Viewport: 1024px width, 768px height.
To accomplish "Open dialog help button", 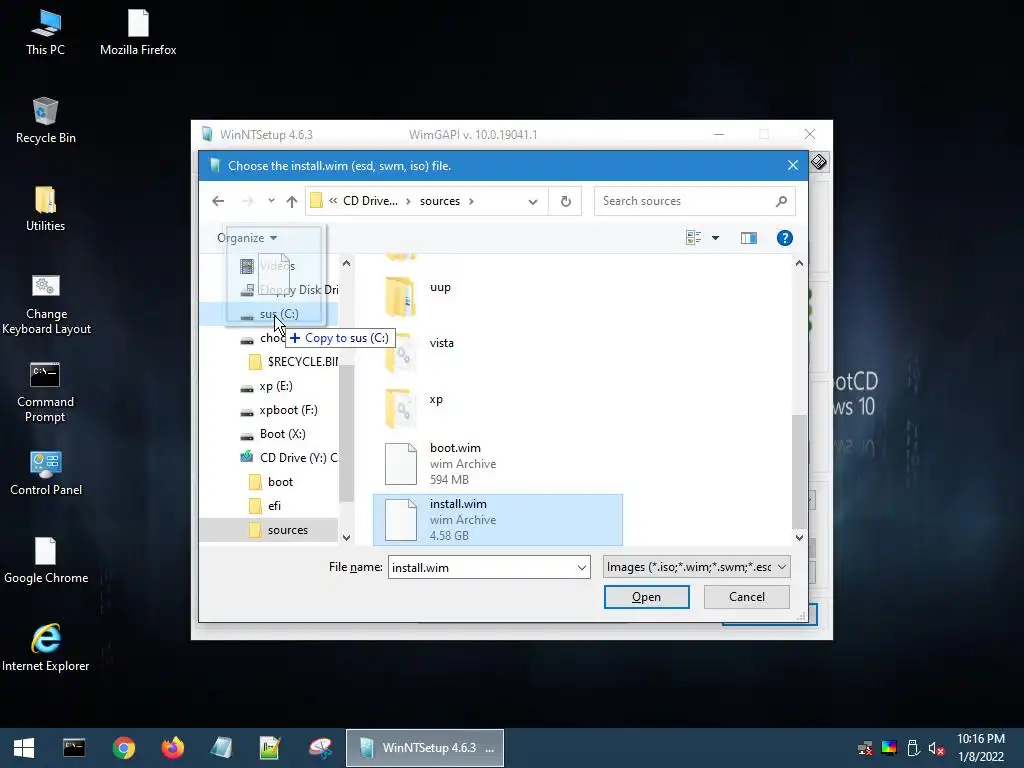I will coord(784,238).
